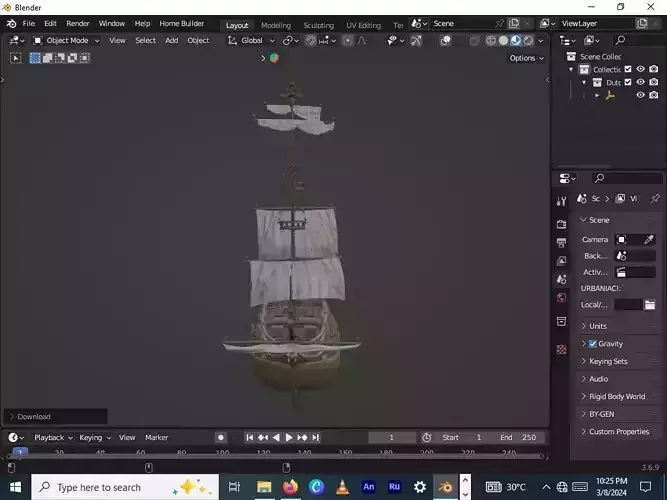Hide the Collection in viewport via eye icon
Viewport: 667px width, 500px height.
[641, 69]
